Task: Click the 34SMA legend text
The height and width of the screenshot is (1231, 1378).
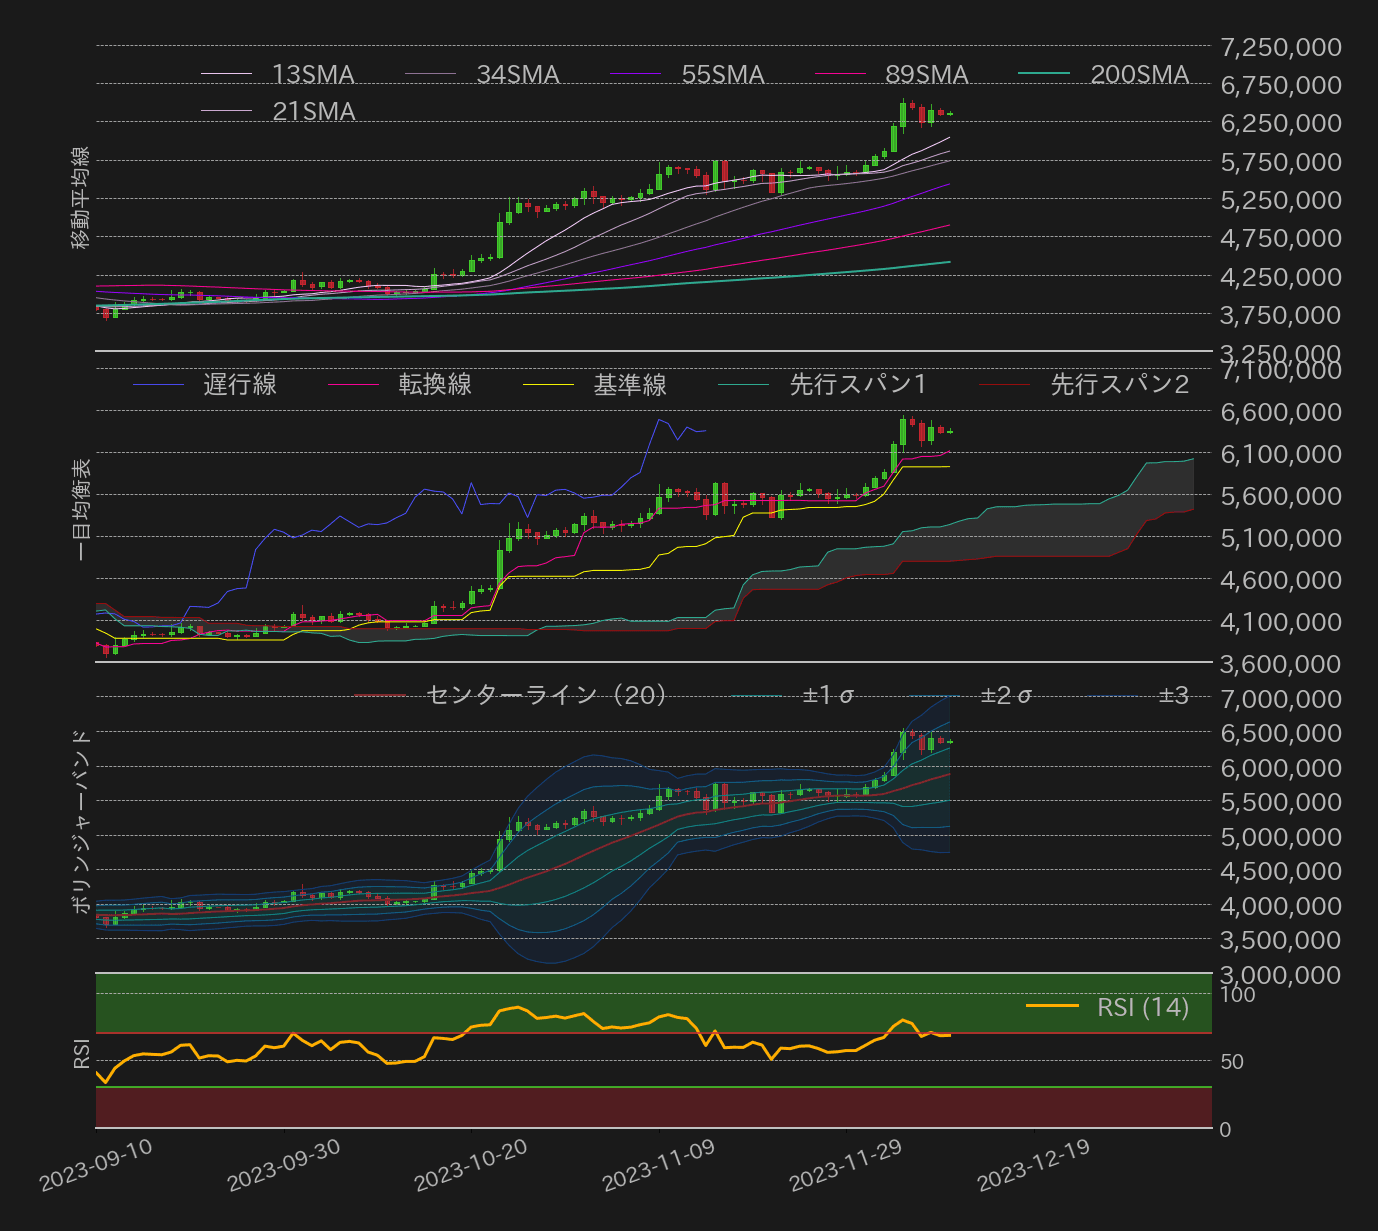Action: tap(517, 75)
